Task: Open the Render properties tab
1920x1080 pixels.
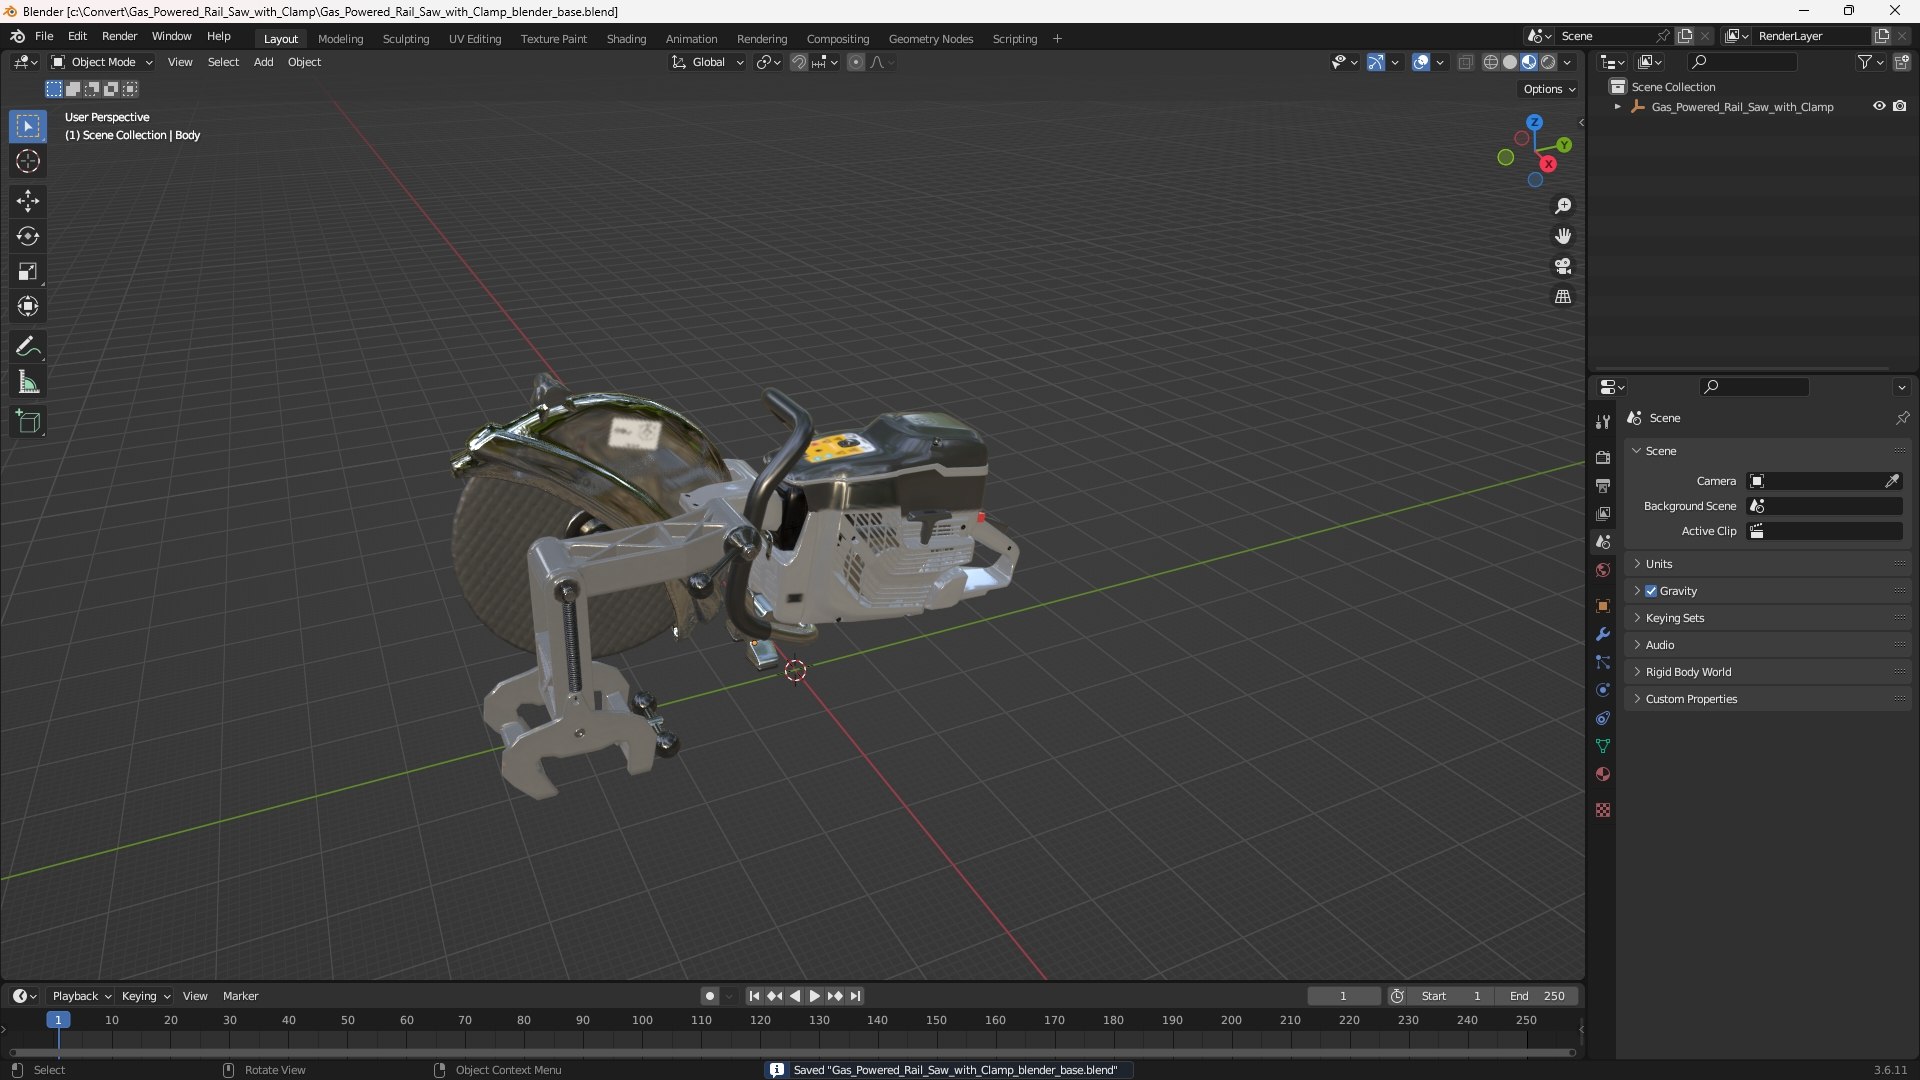Action: [1603, 457]
